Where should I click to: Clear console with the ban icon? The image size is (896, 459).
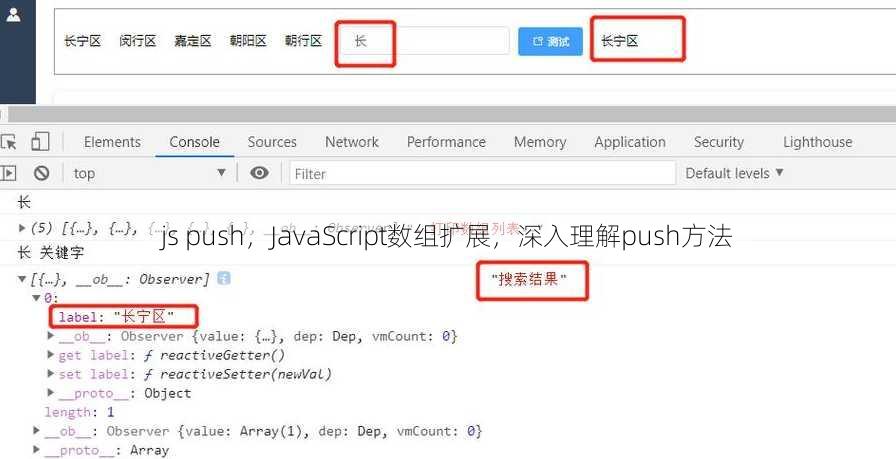point(41,173)
